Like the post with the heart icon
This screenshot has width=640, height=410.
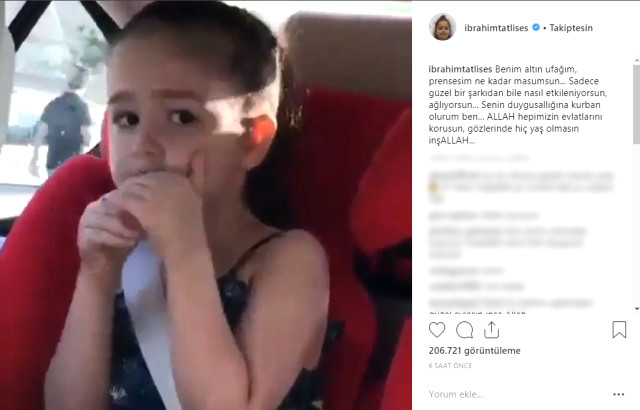[437, 330]
